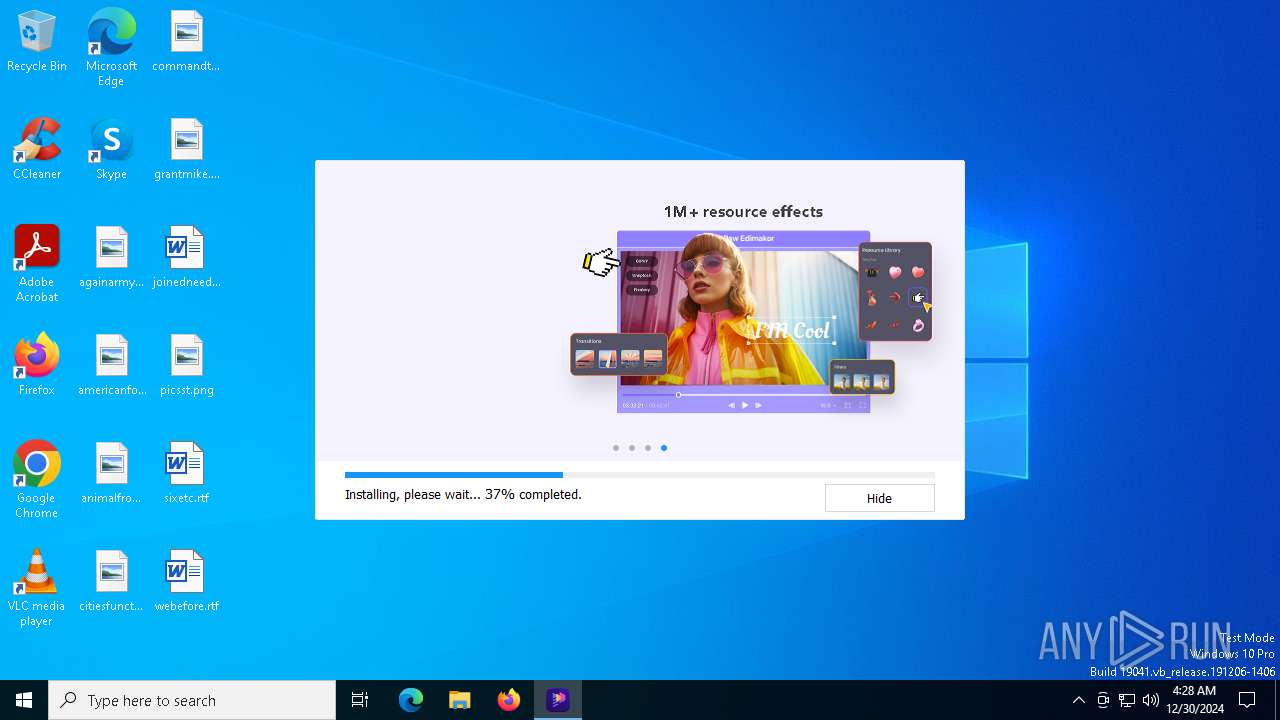Image resolution: width=1280 pixels, height=720 pixels.
Task: Select the CCleaner desktop shortcut
Action: pos(37,150)
